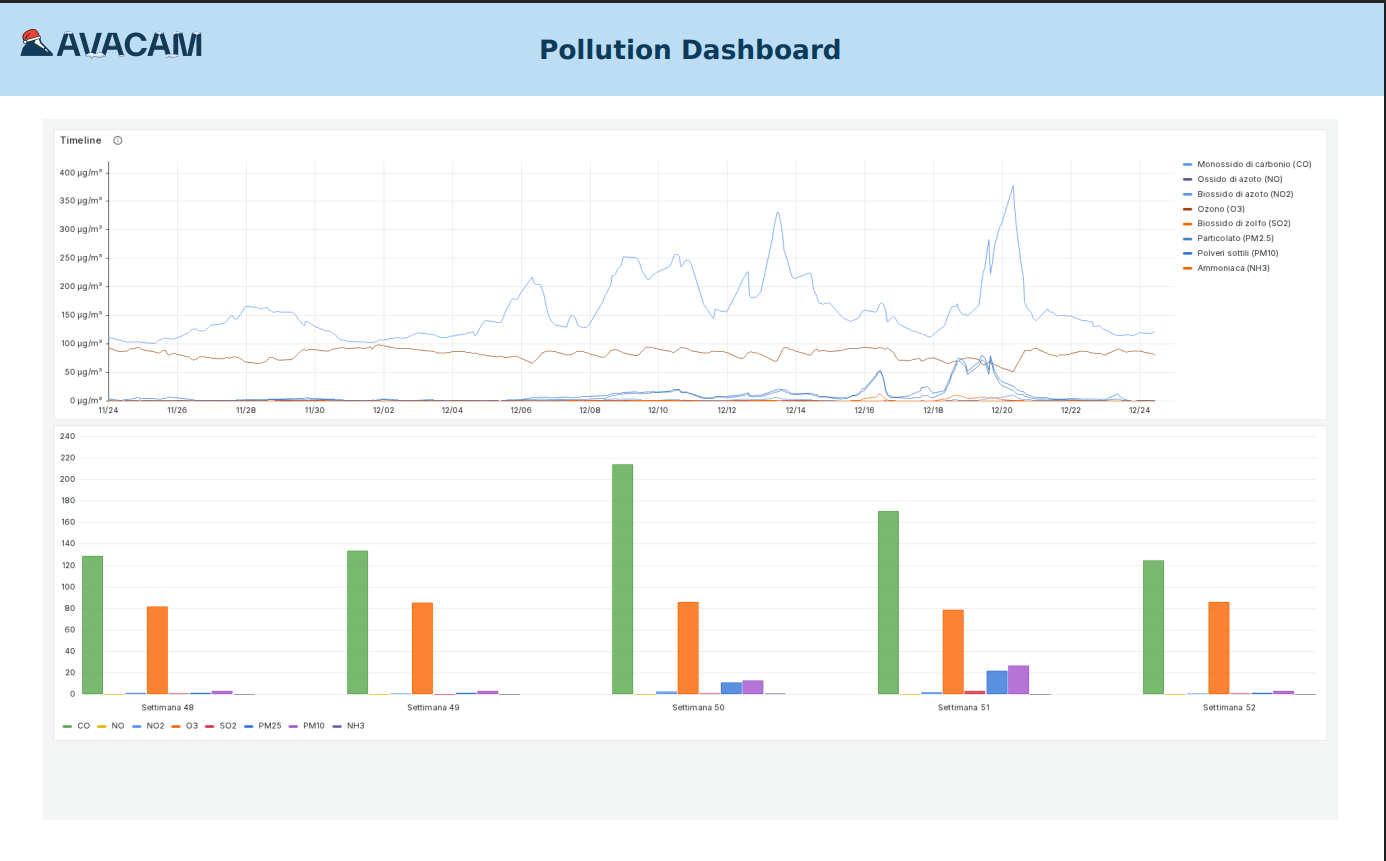1386x861 pixels.
Task: Toggle Ossido di azoto (NO) legend entry
Action: coord(1239,179)
